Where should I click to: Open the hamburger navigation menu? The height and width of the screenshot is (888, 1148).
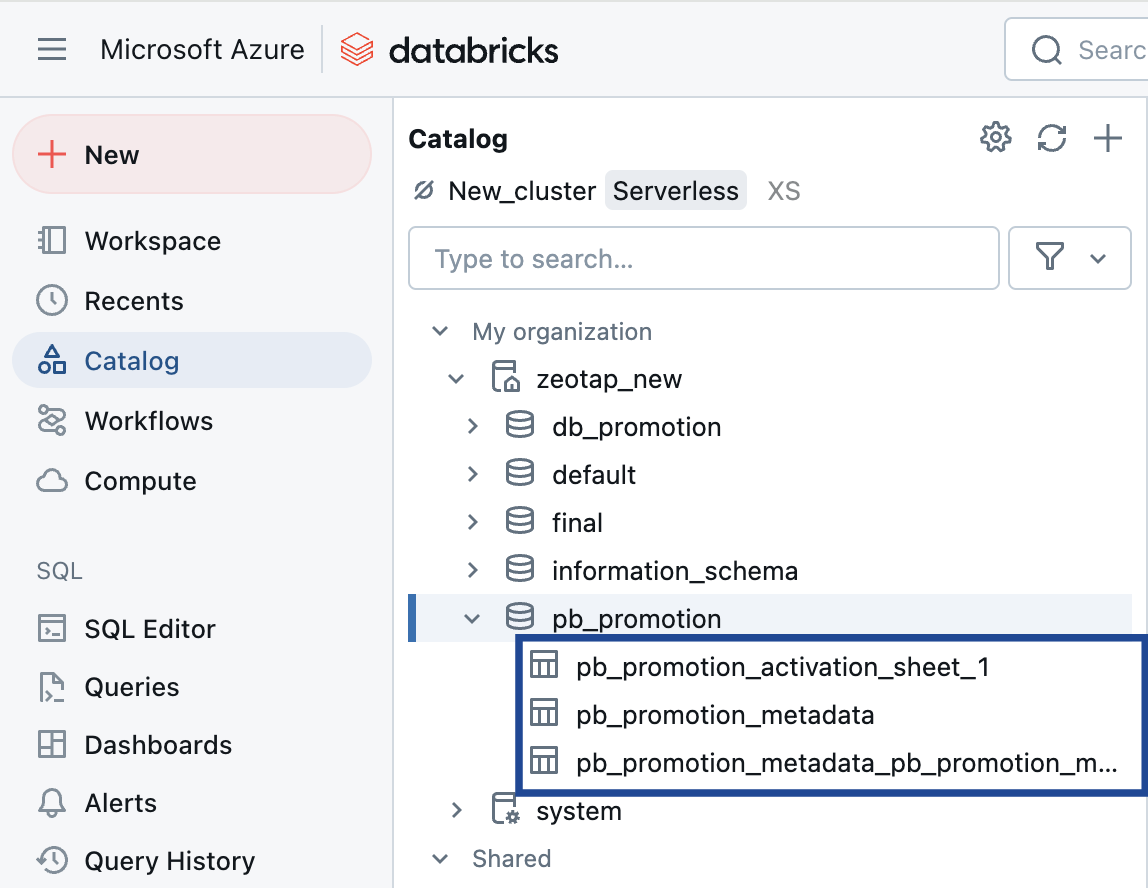[x=52, y=49]
